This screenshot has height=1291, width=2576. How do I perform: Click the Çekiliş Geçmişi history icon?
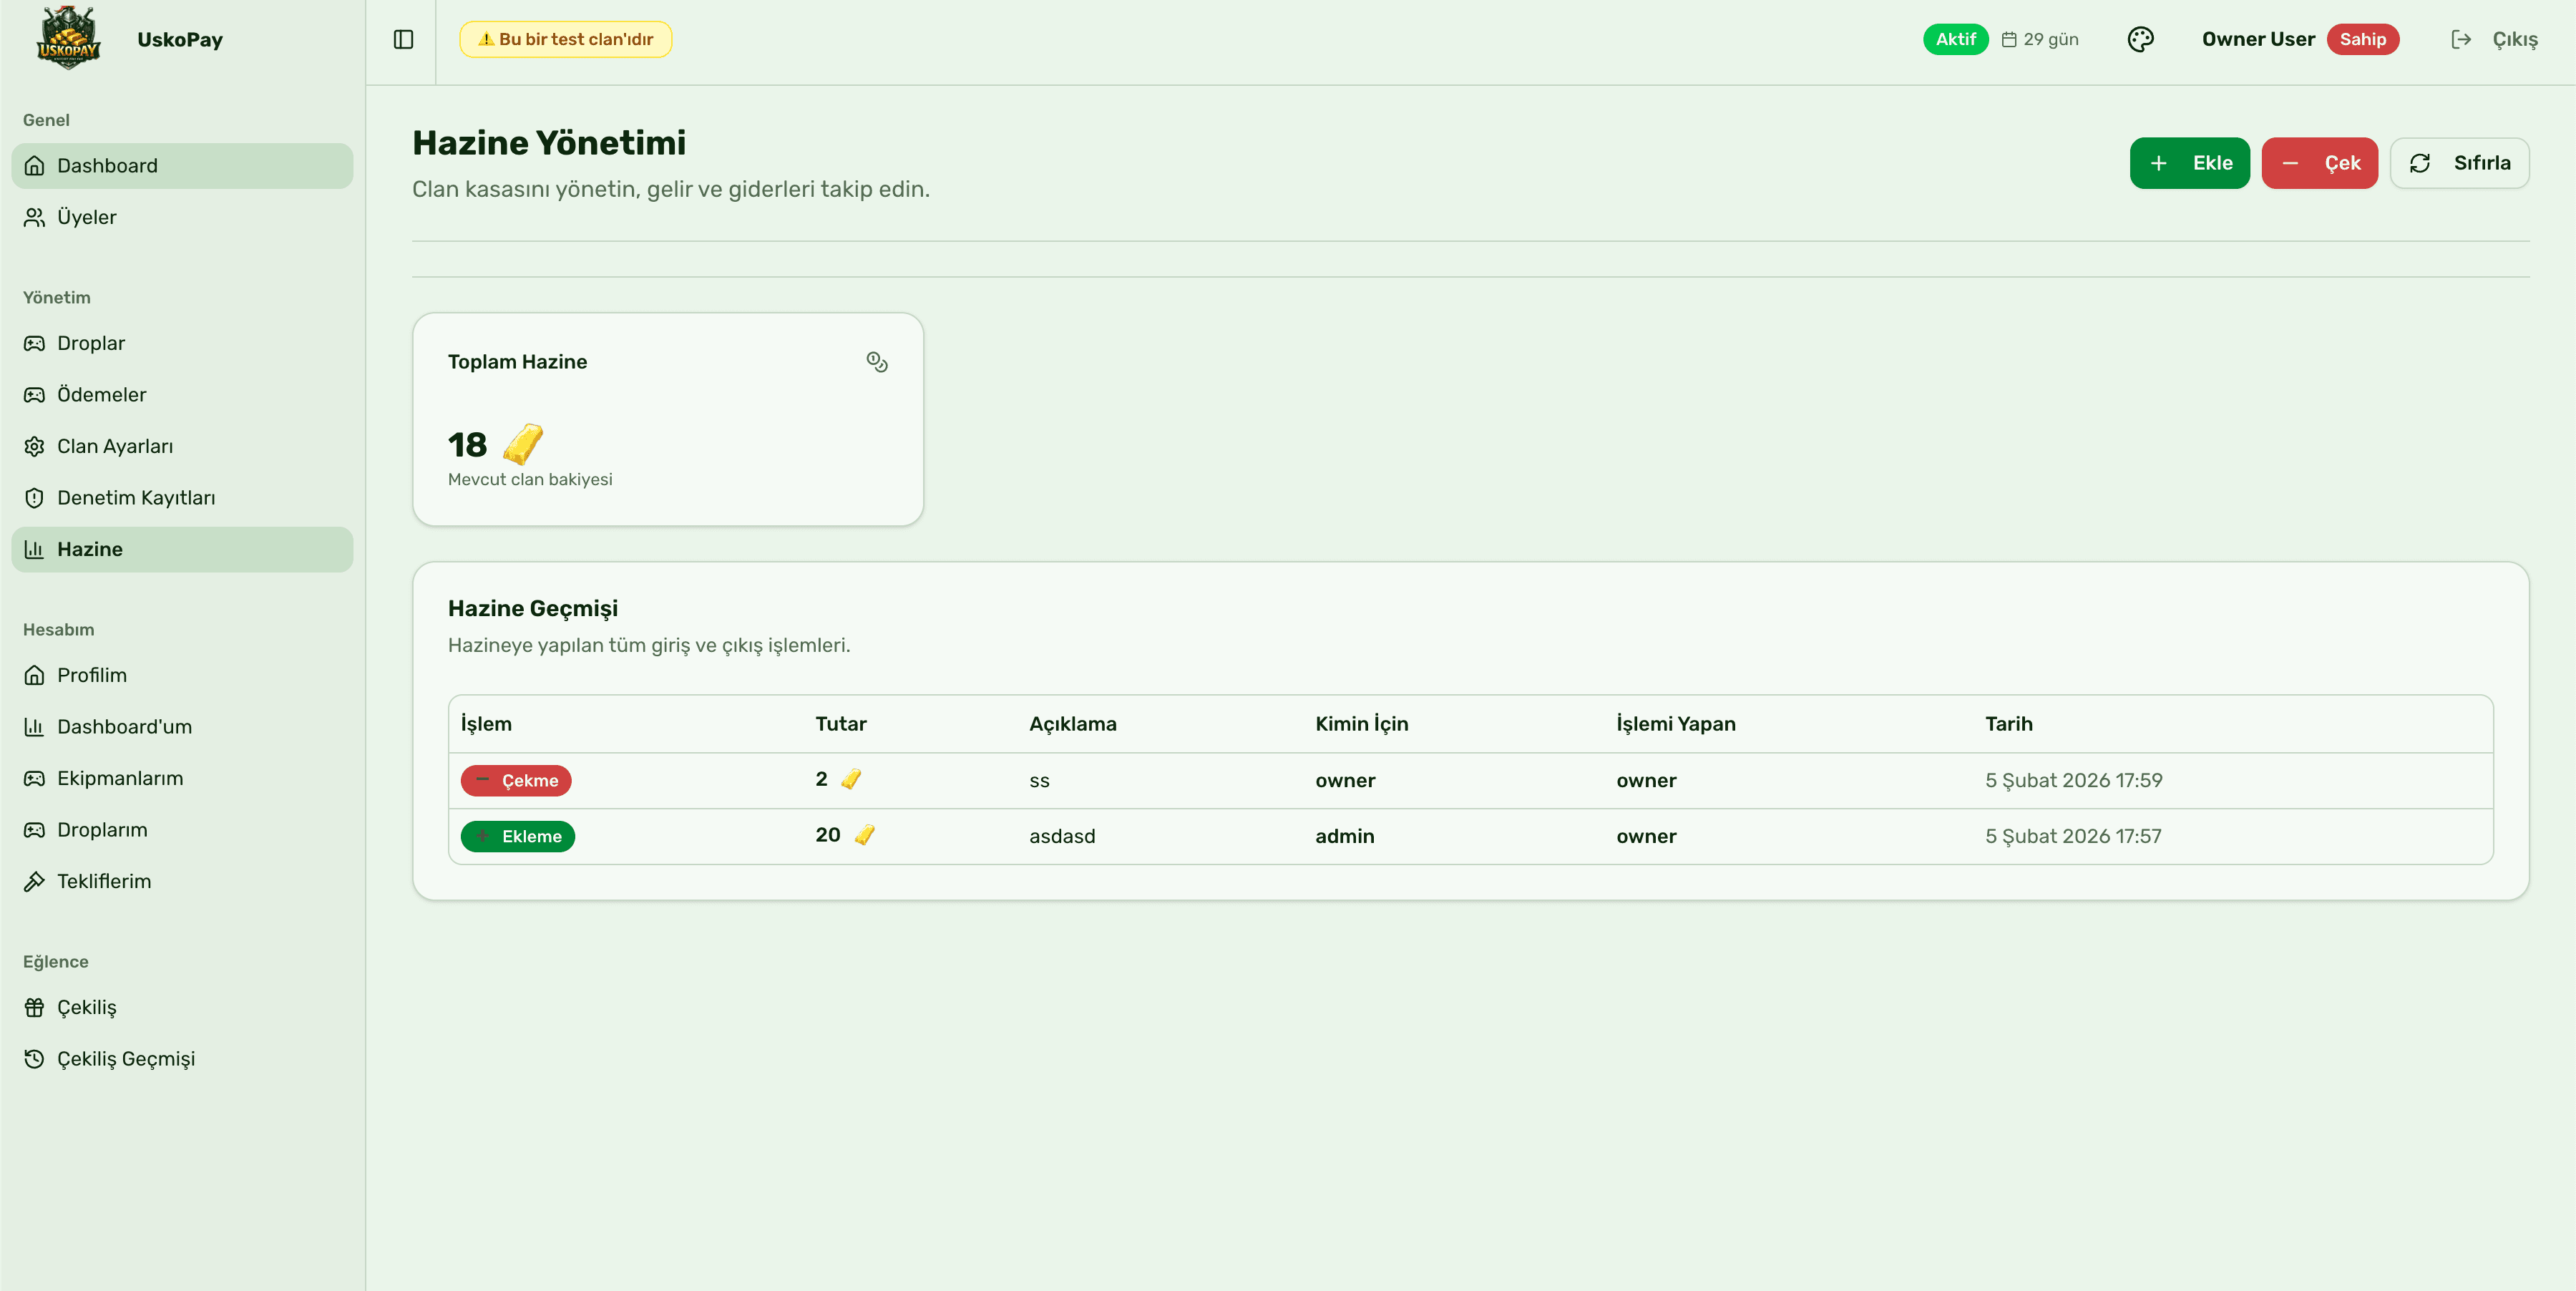[34, 1058]
